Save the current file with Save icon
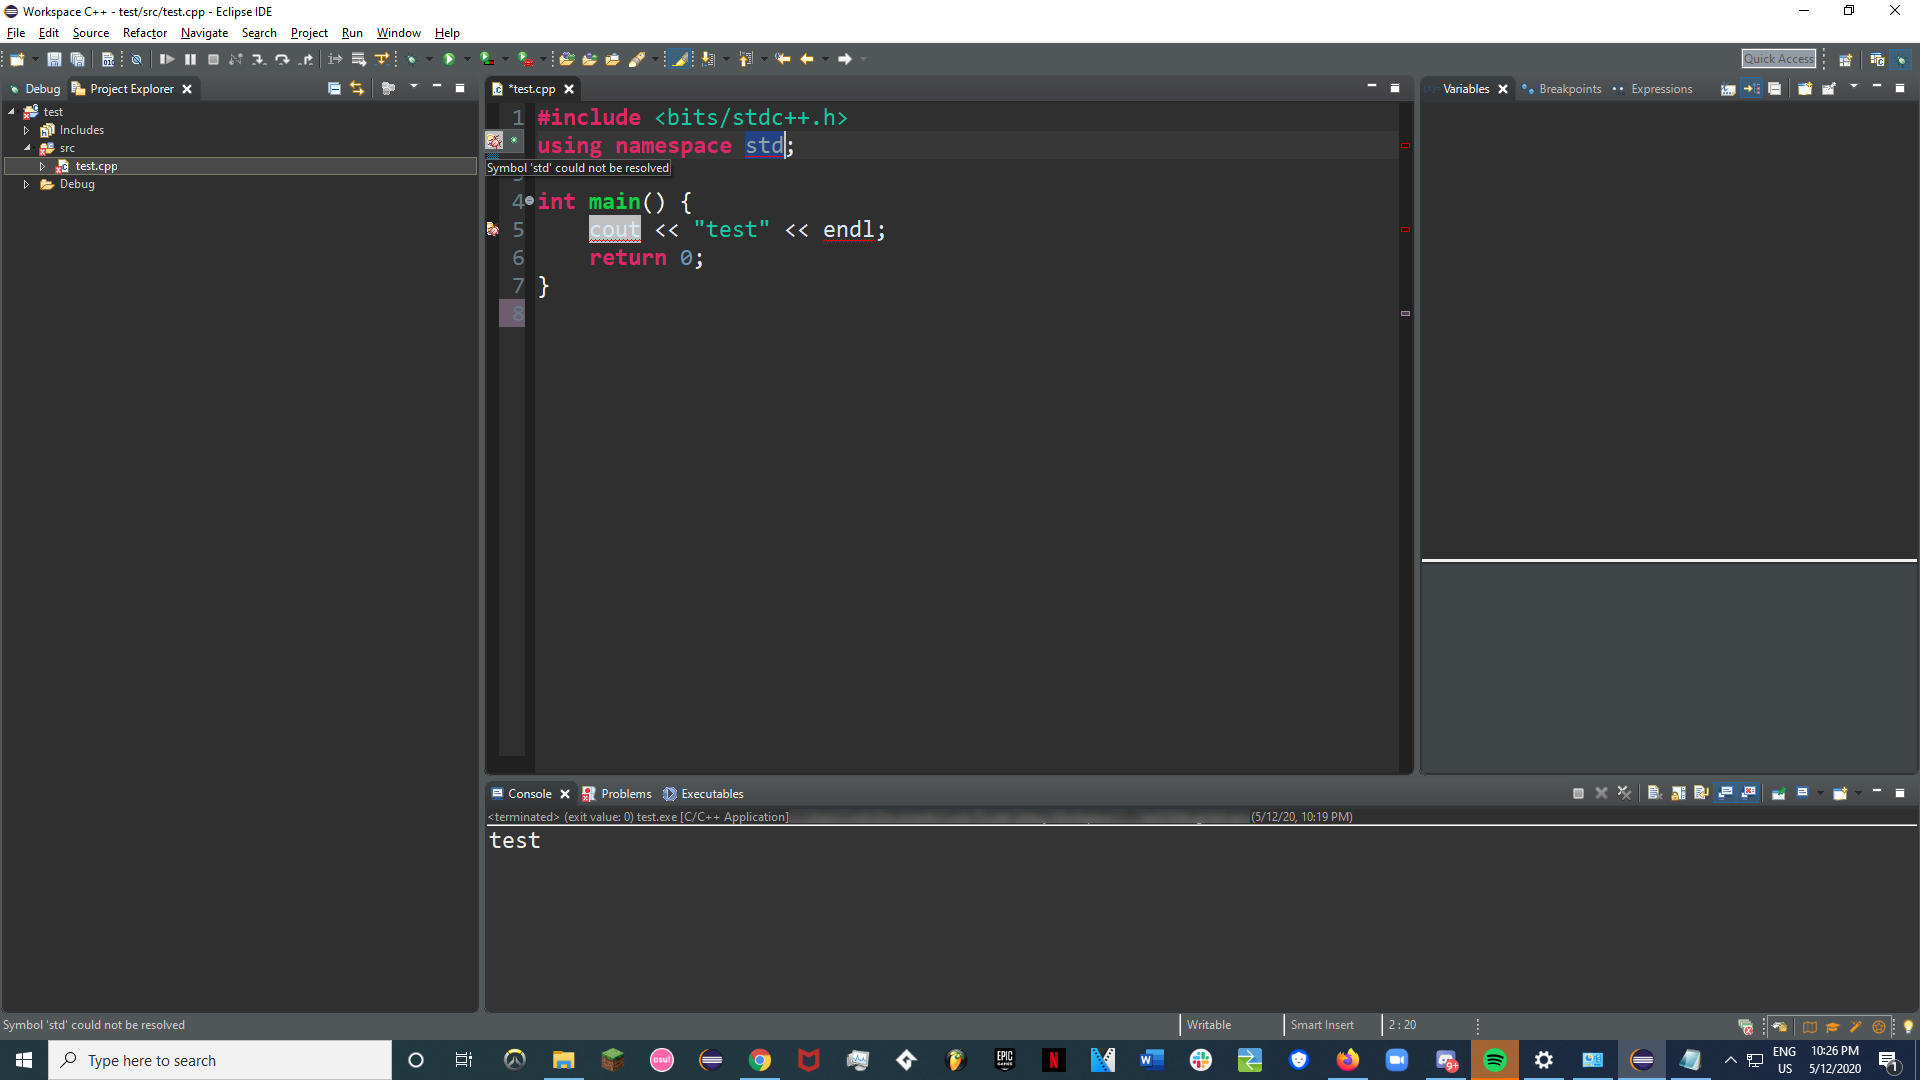The height and width of the screenshot is (1080, 1920). 54,59
